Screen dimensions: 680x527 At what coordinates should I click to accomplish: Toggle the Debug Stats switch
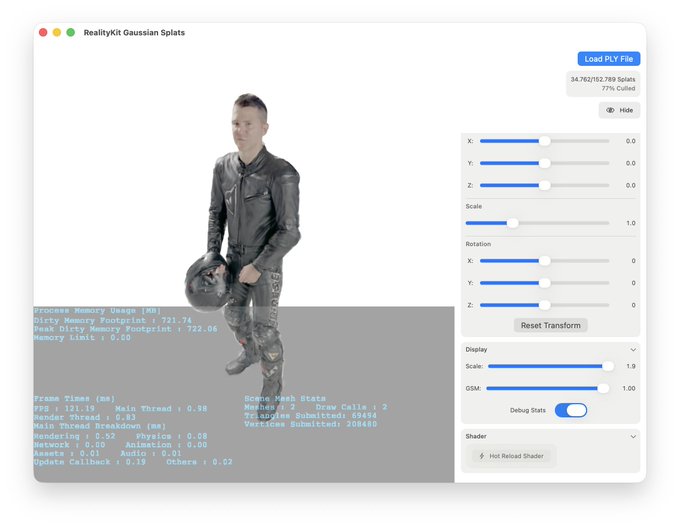pos(571,410)
